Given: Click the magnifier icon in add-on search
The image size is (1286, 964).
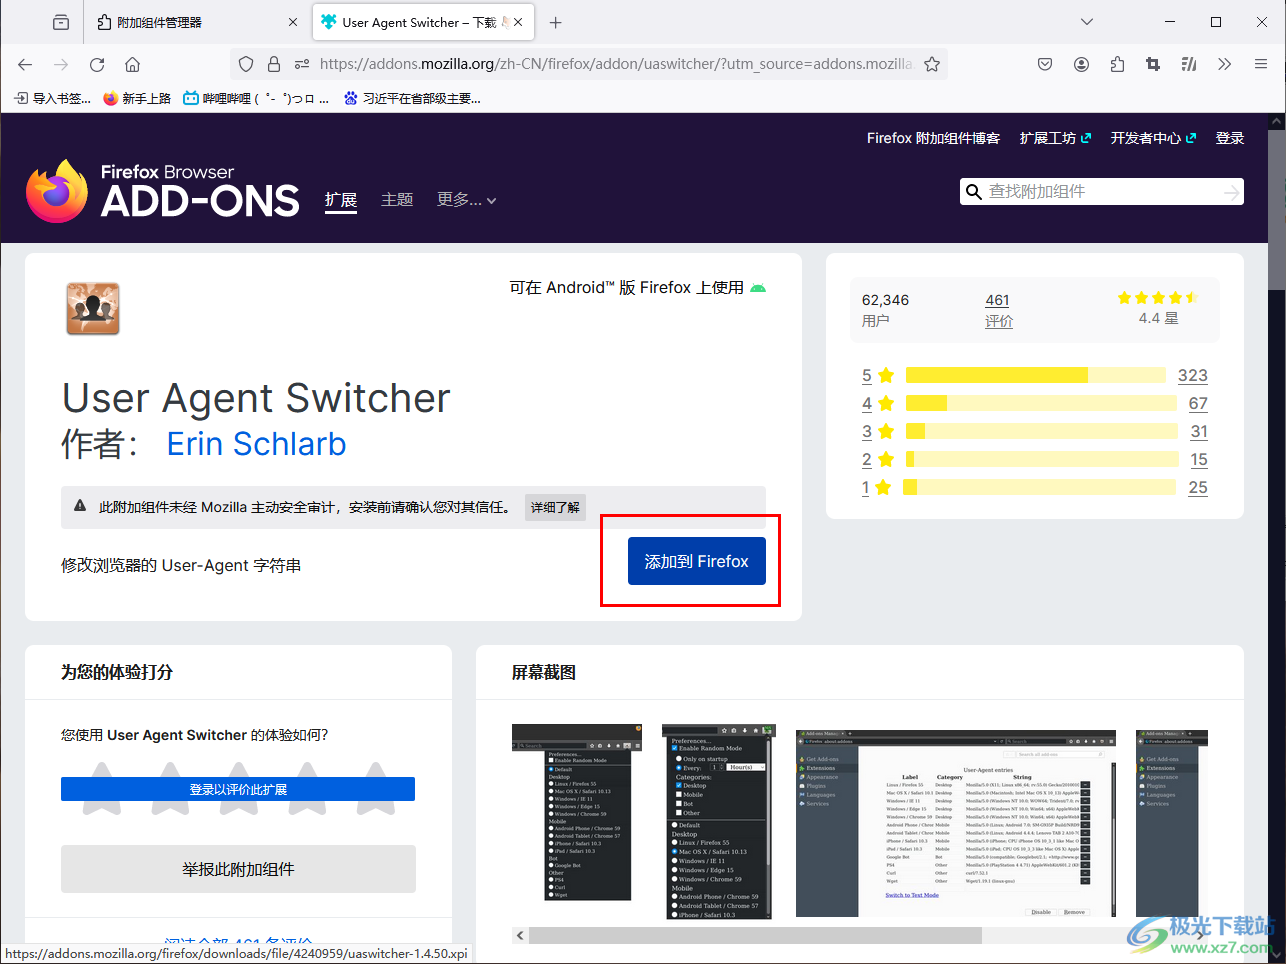Looking at the screenshot, I should tap(973, 191).
